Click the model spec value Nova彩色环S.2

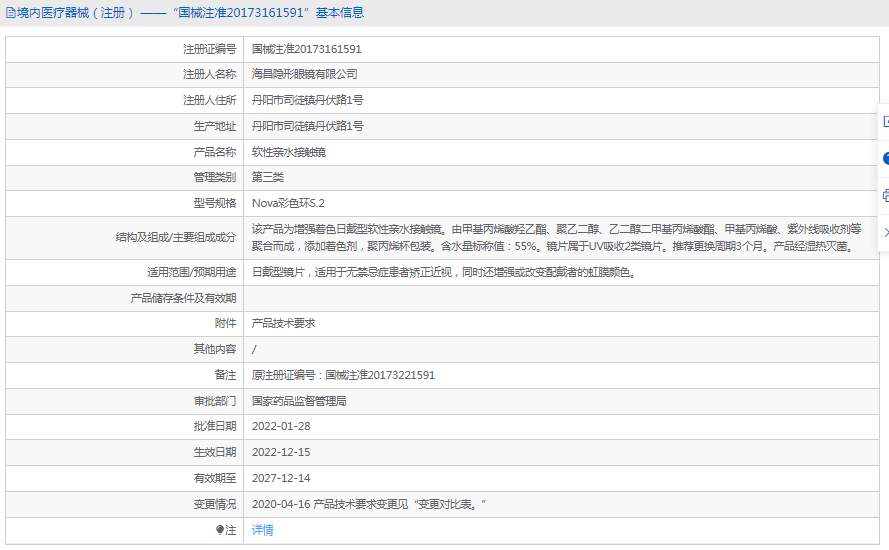(x=288, y=203)
